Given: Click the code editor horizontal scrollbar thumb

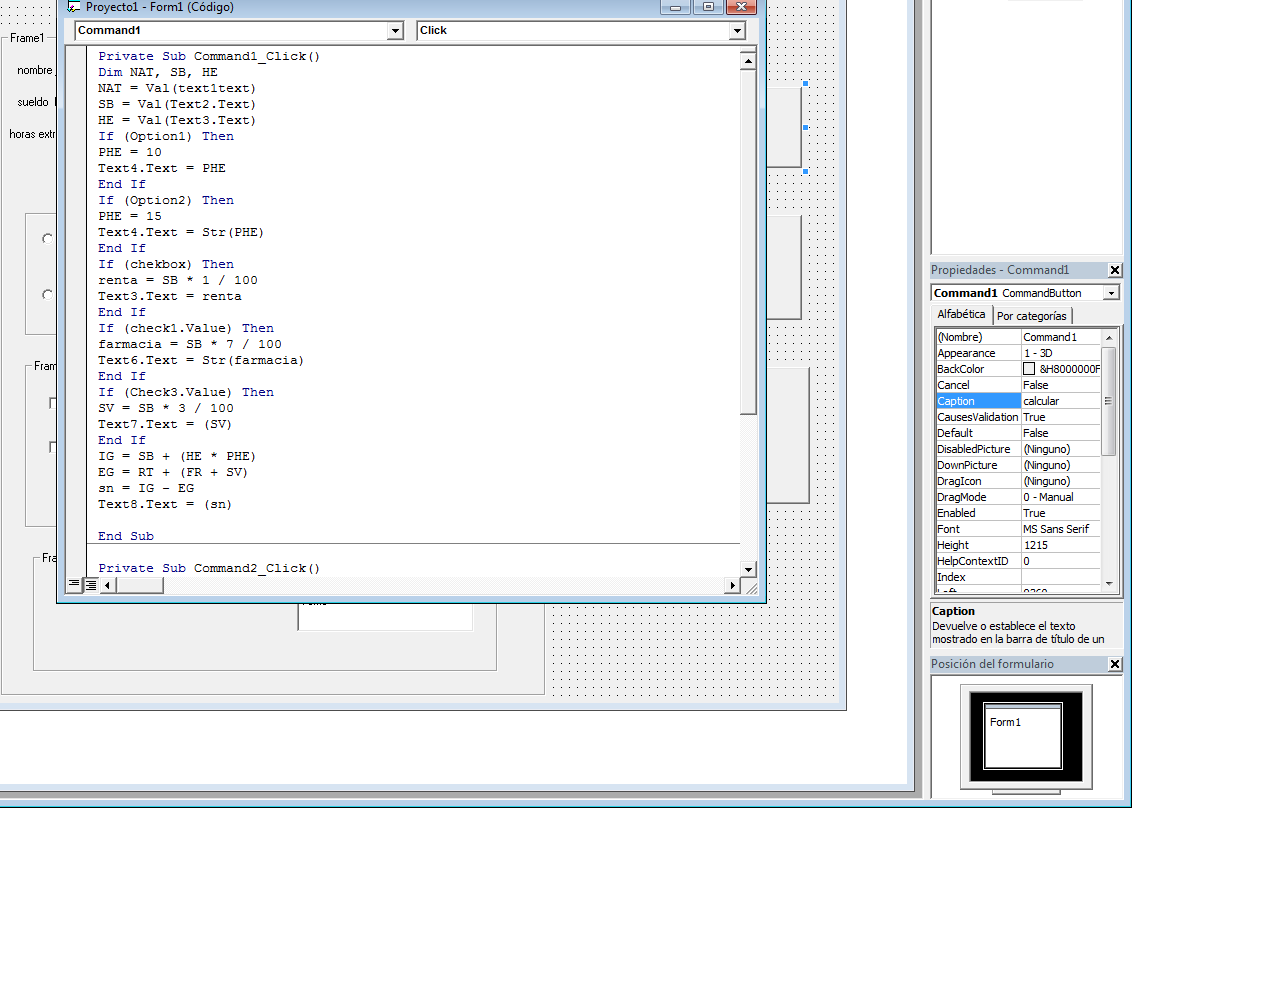Looking at the screenshot, I should (x=139, y=585).
